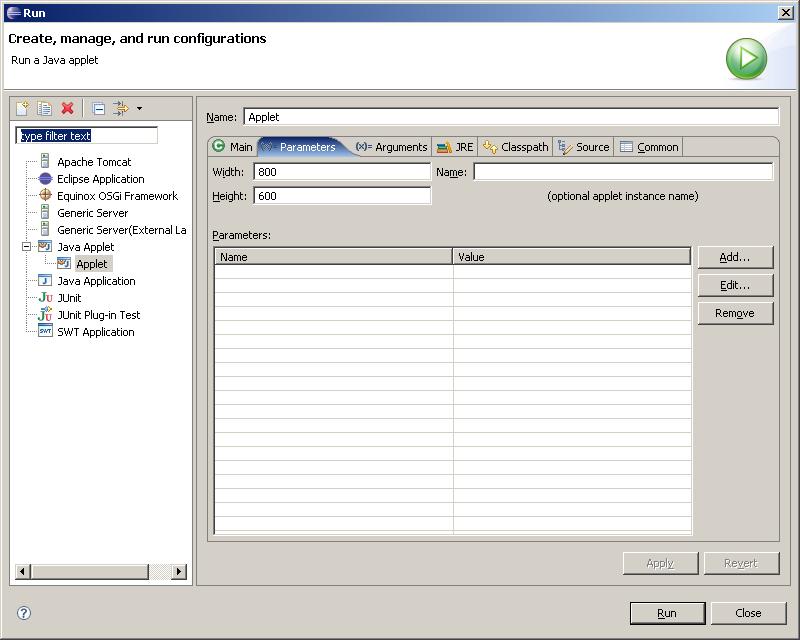Screen dimensions: 800x640
Task: Select JUnit Plug-in Test configuration type
Action: 98,315
